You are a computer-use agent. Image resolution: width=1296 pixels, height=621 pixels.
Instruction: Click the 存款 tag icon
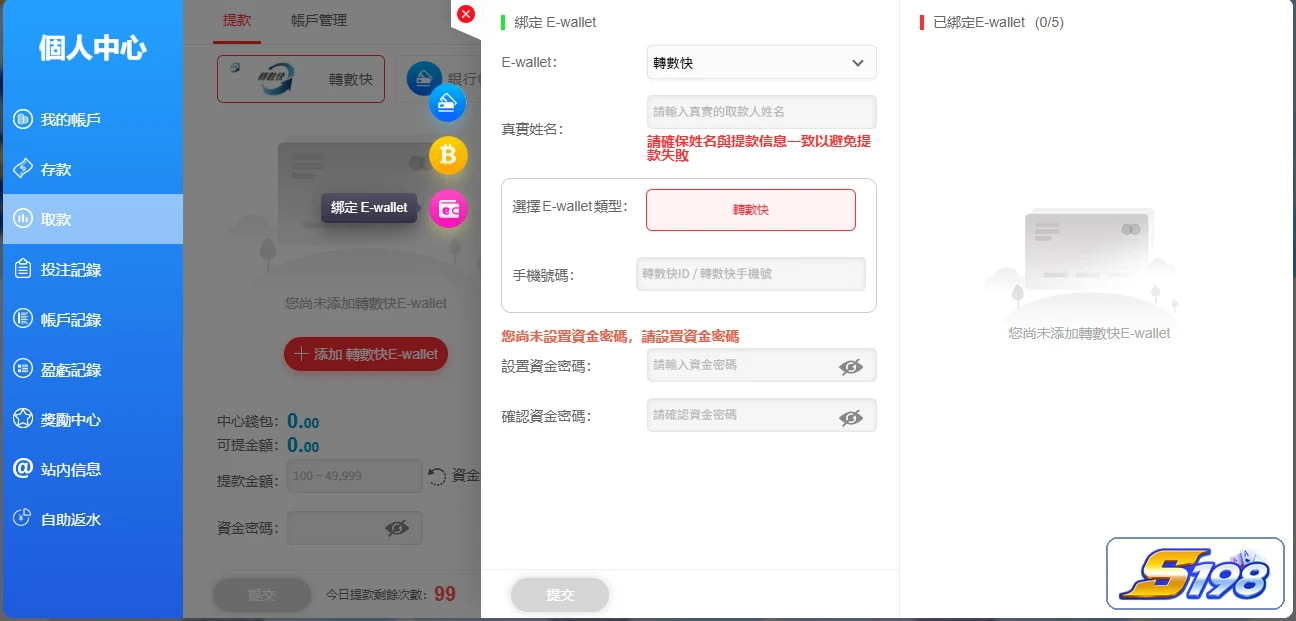coord(22,169)
